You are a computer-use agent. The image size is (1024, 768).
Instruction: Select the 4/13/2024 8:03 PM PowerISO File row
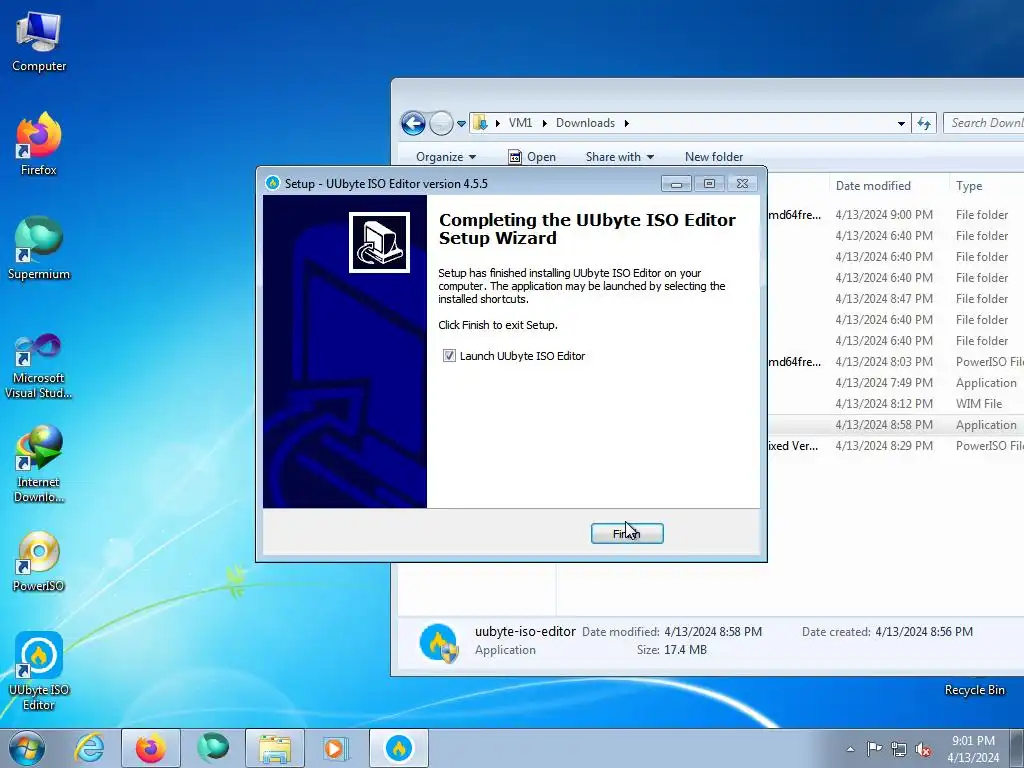coord(895,361)
